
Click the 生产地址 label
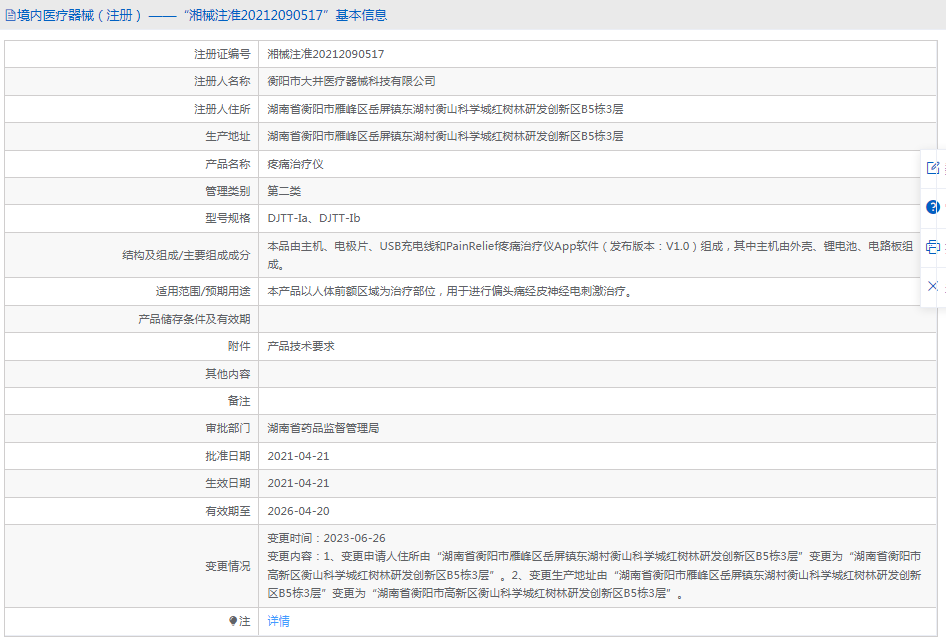[x=227, y=136]
